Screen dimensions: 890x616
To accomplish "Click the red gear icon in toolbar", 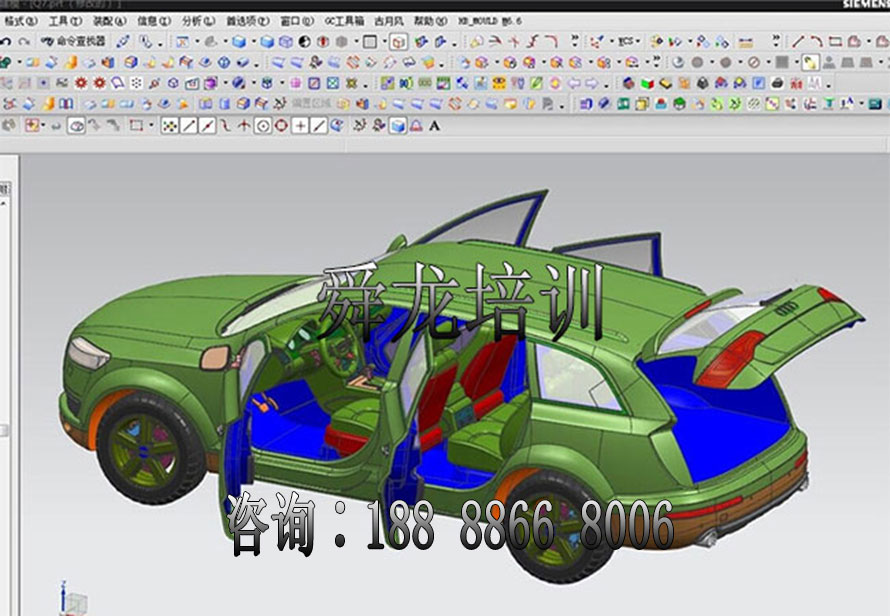I will coord(81,83).
